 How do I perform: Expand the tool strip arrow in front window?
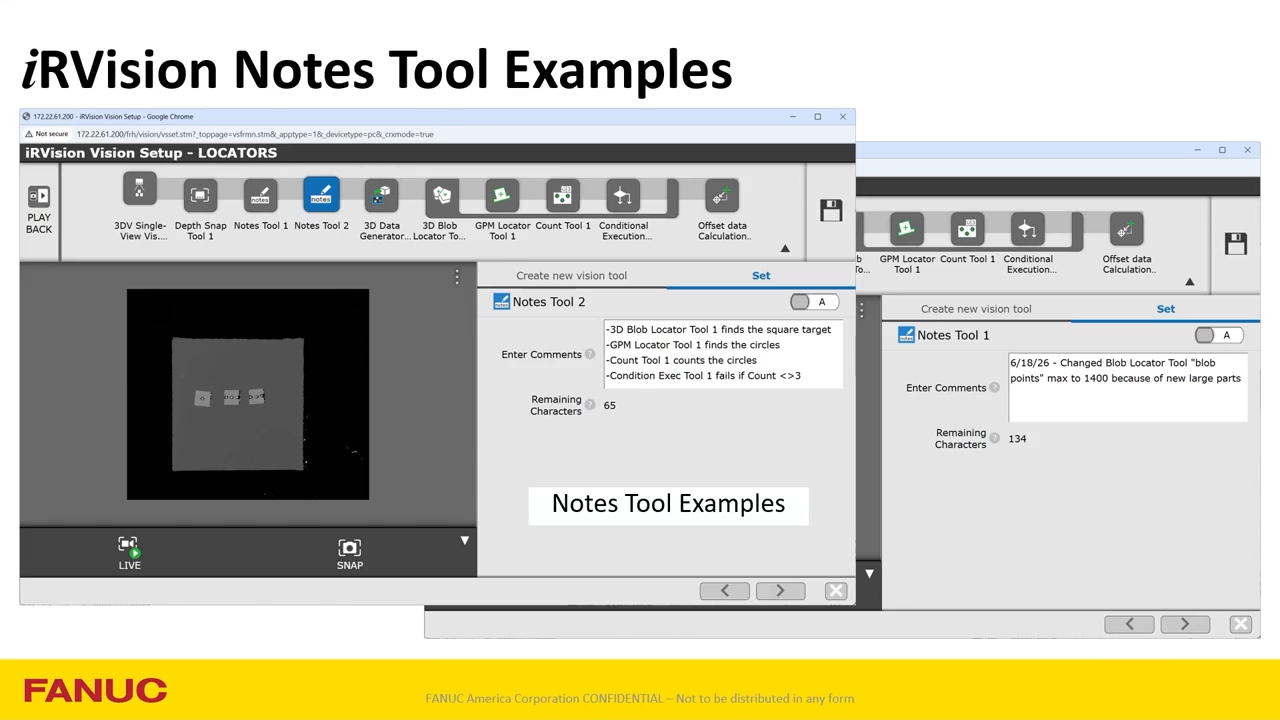coord(785,249)
